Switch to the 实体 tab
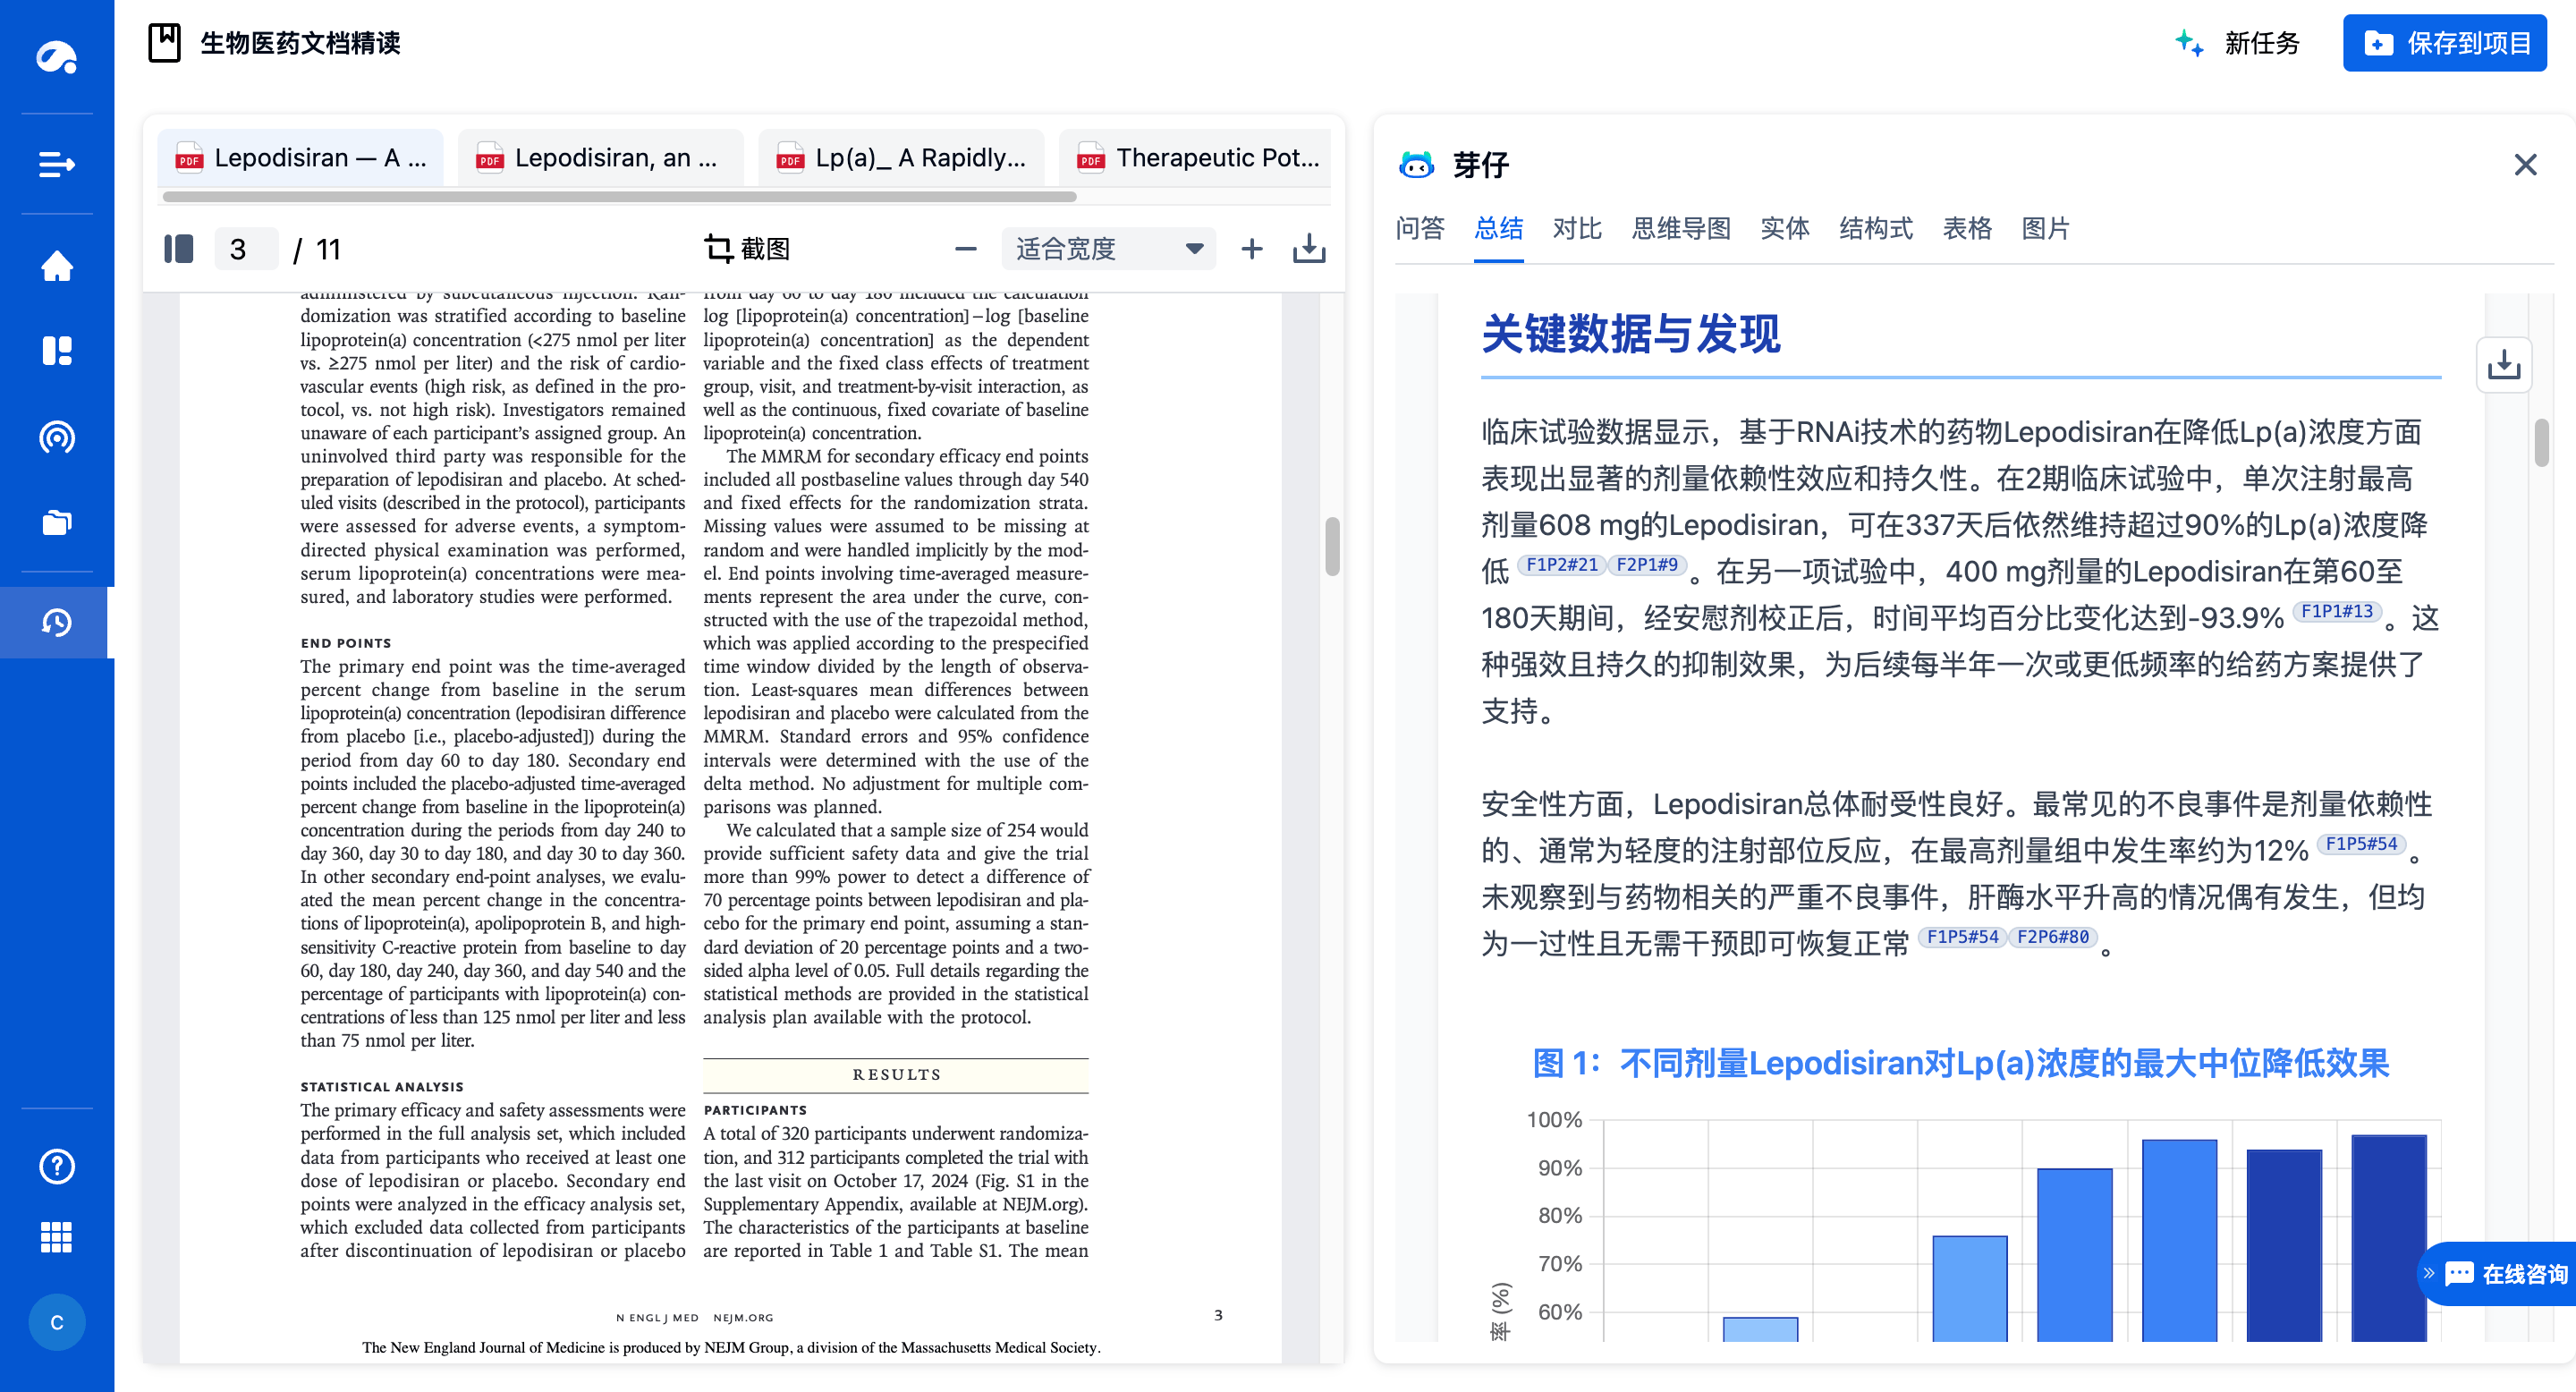 point(1786,229)
